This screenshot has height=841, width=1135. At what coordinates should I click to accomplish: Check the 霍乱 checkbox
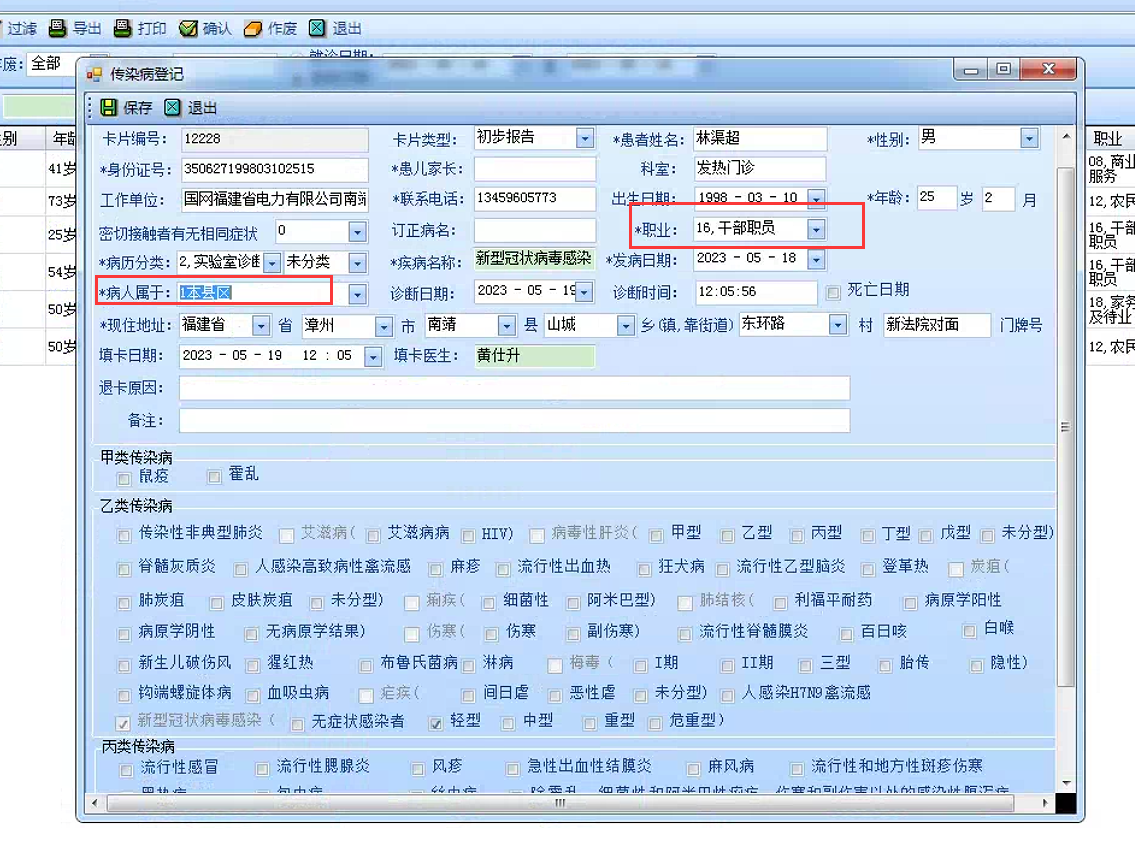[214, 476]
